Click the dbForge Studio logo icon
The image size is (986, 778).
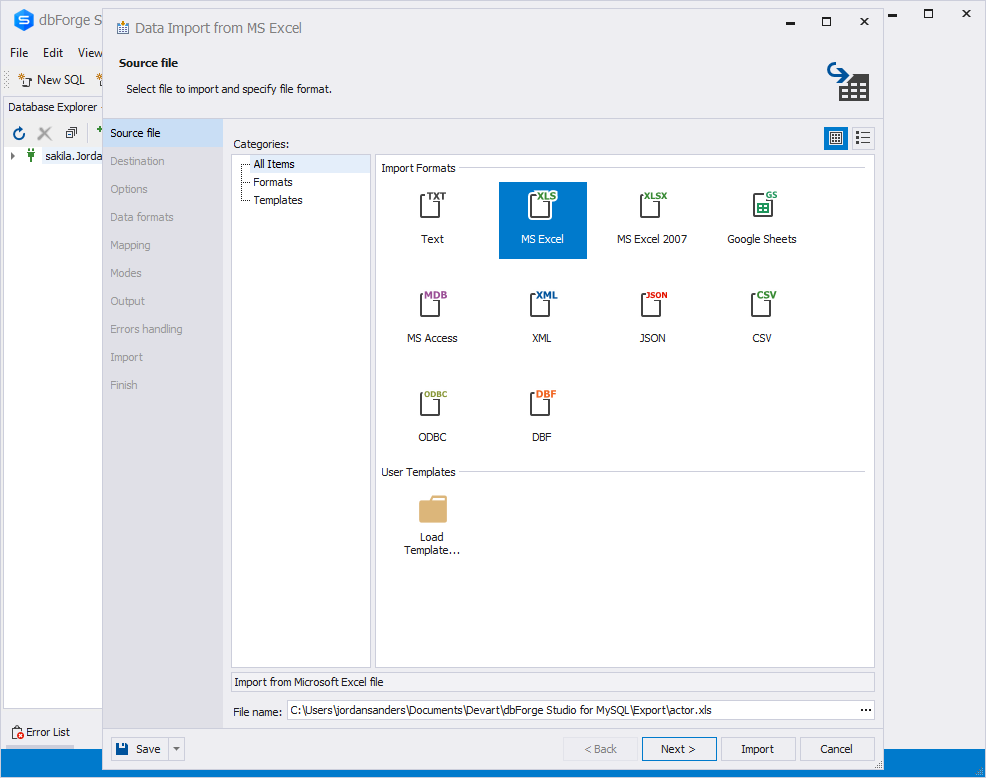[24, 20]
